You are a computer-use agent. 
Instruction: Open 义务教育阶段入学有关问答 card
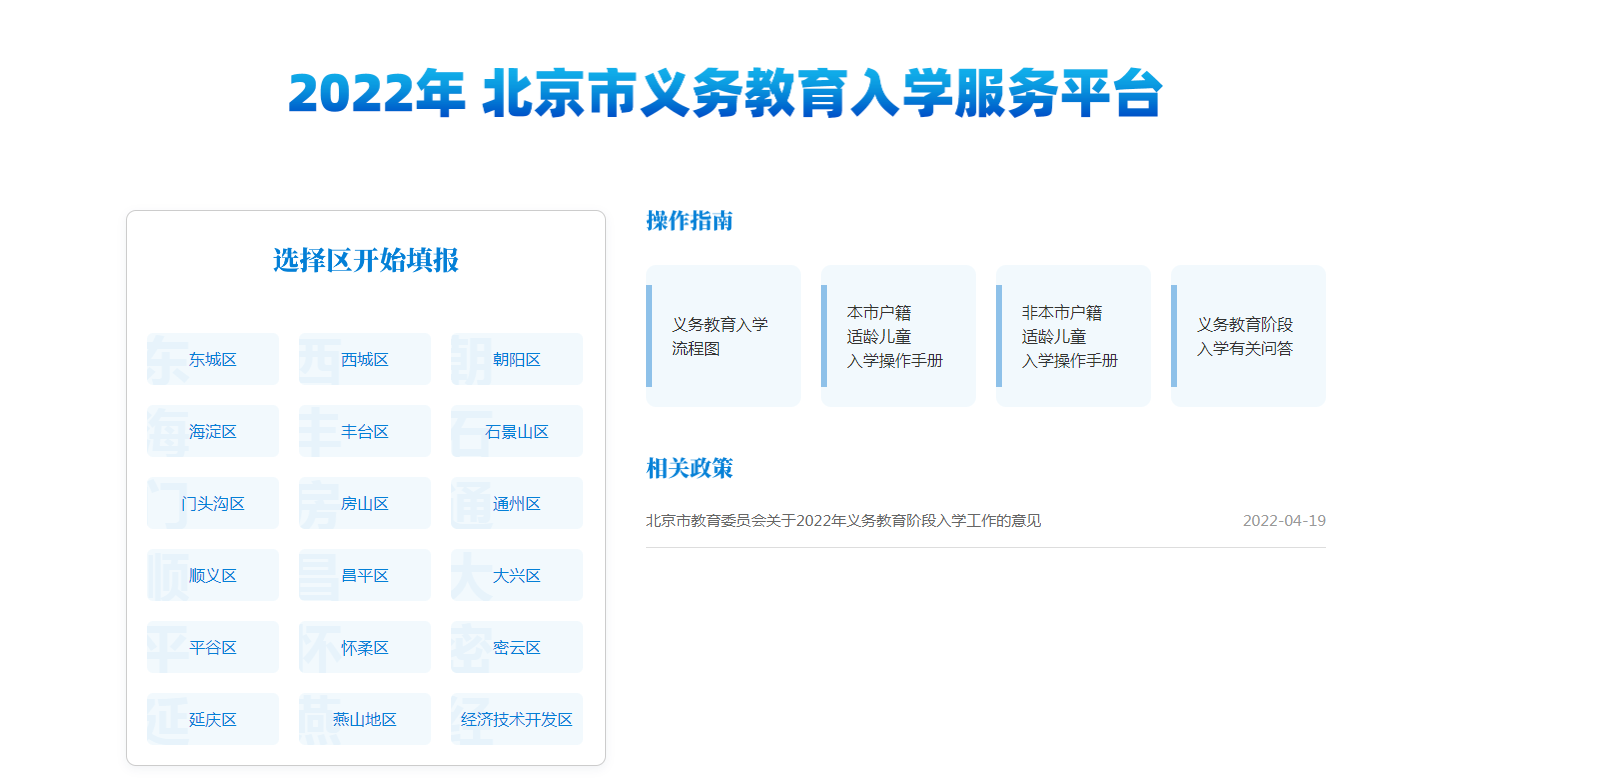click(1248, 336)
